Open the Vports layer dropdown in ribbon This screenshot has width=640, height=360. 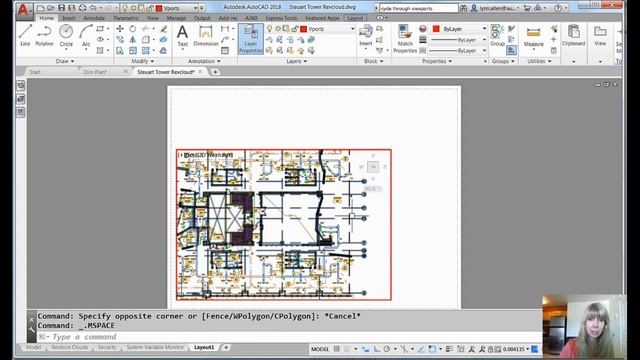pyautogui.click(x=353, y=29)
